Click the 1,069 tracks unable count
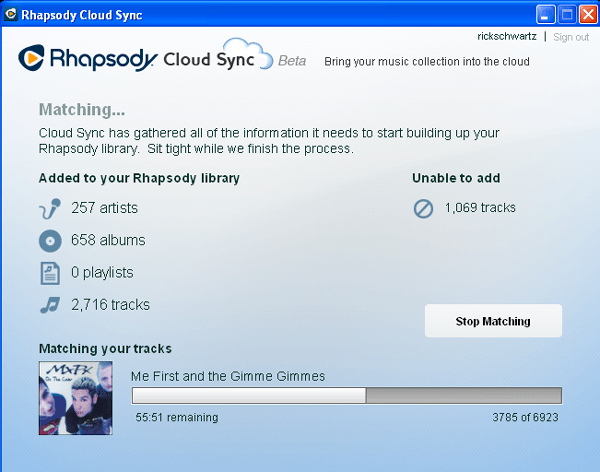600x472 pixels. [480, 208]
